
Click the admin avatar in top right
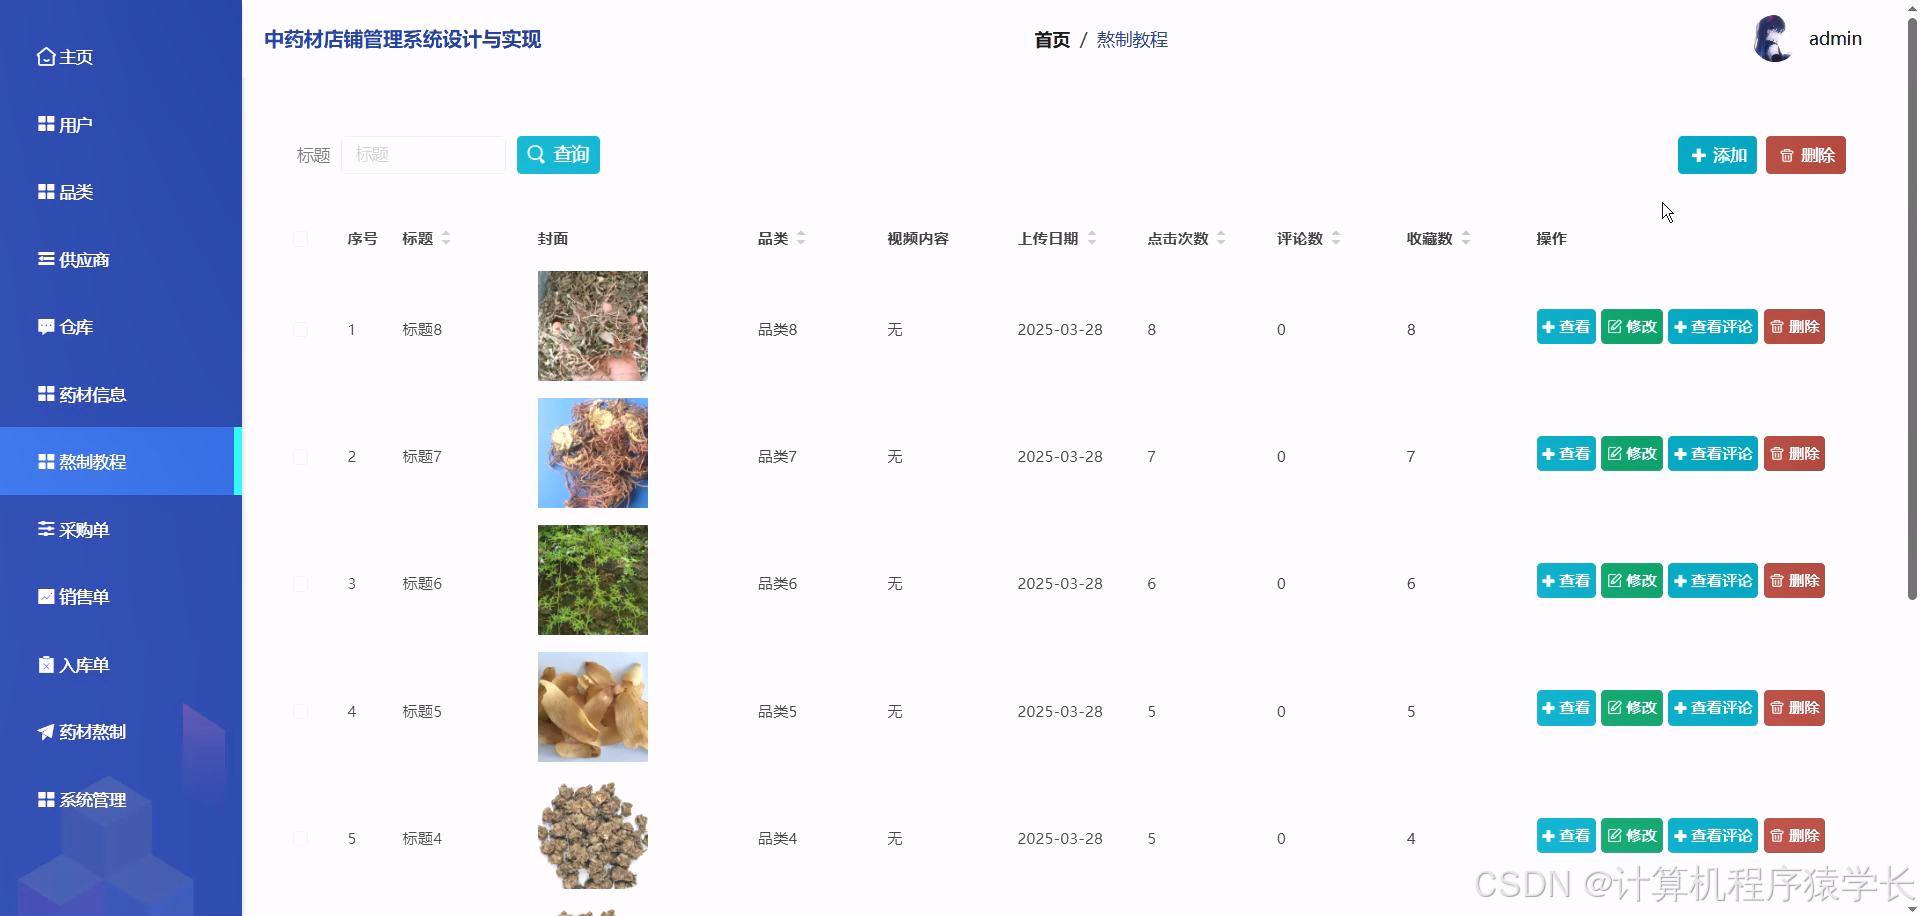click(x=1772, y=38)
